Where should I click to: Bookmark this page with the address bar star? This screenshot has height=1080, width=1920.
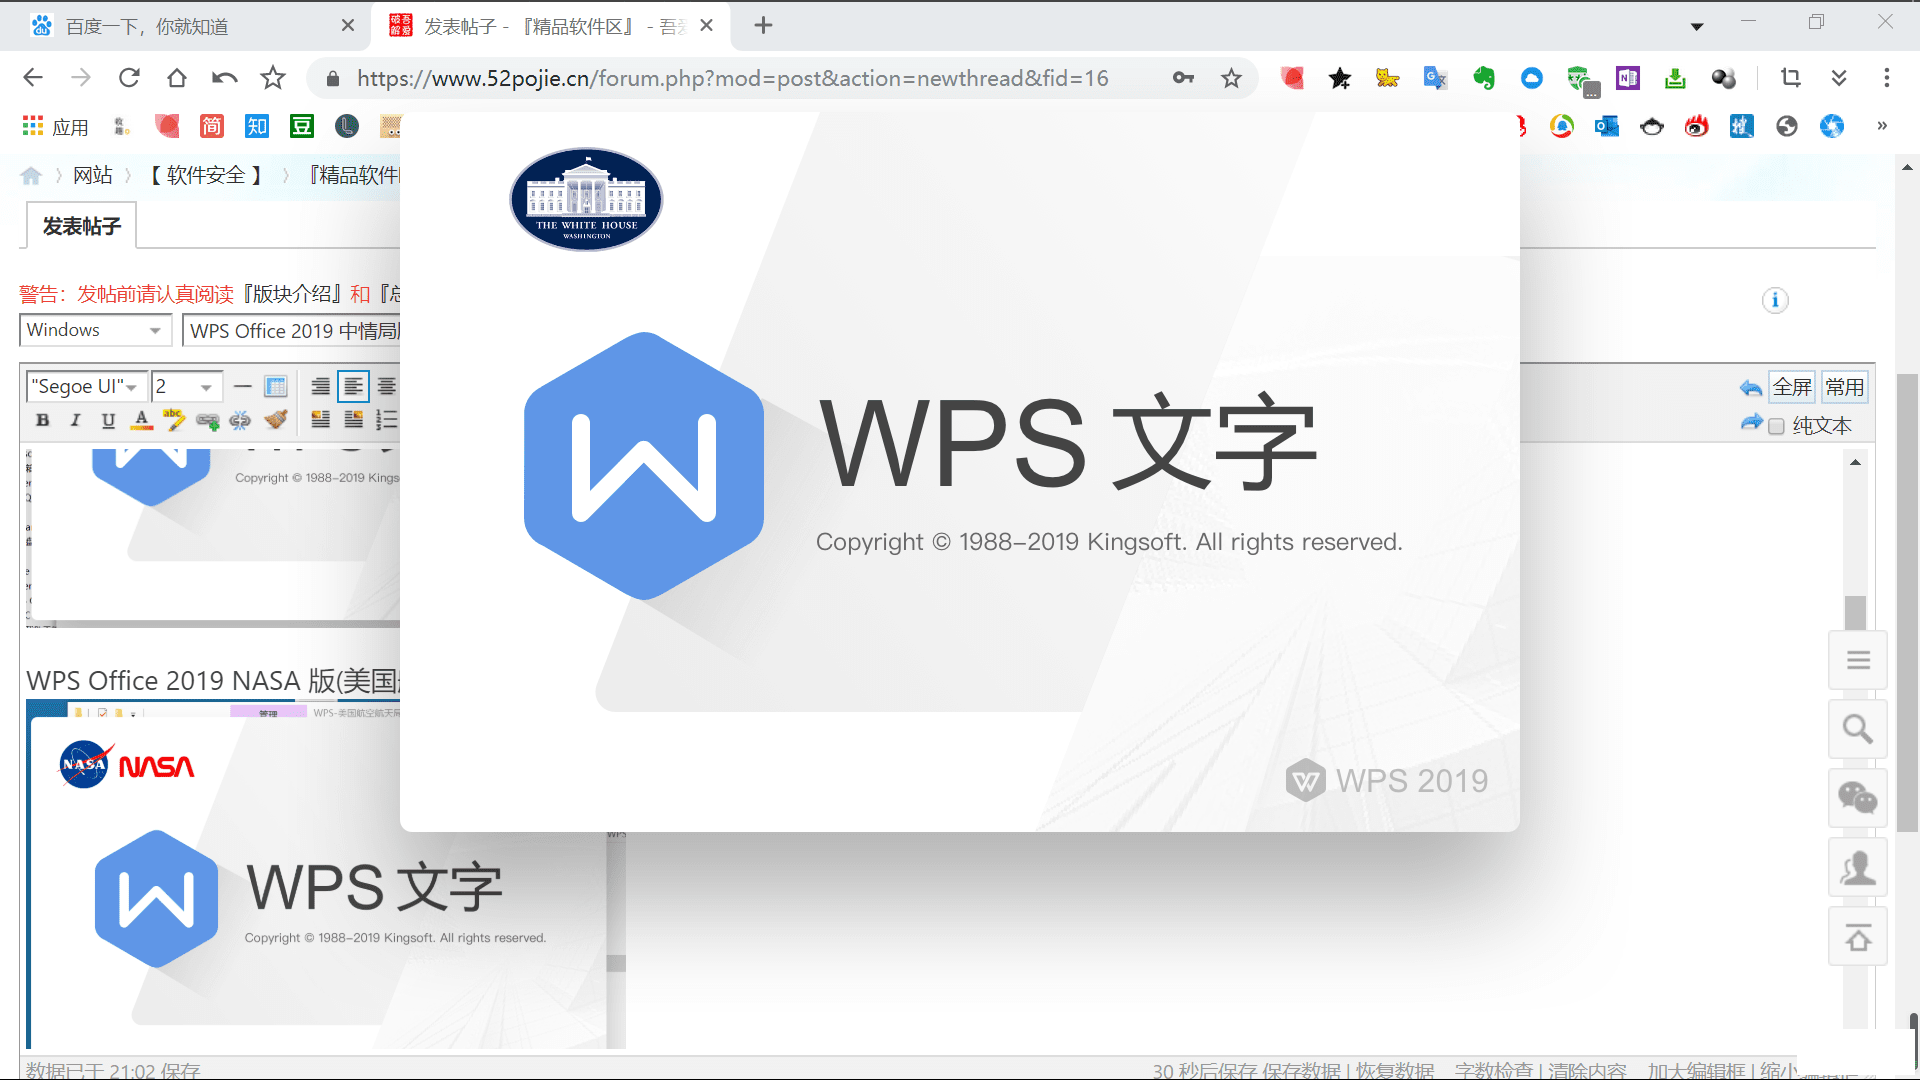coord(1231,78)
